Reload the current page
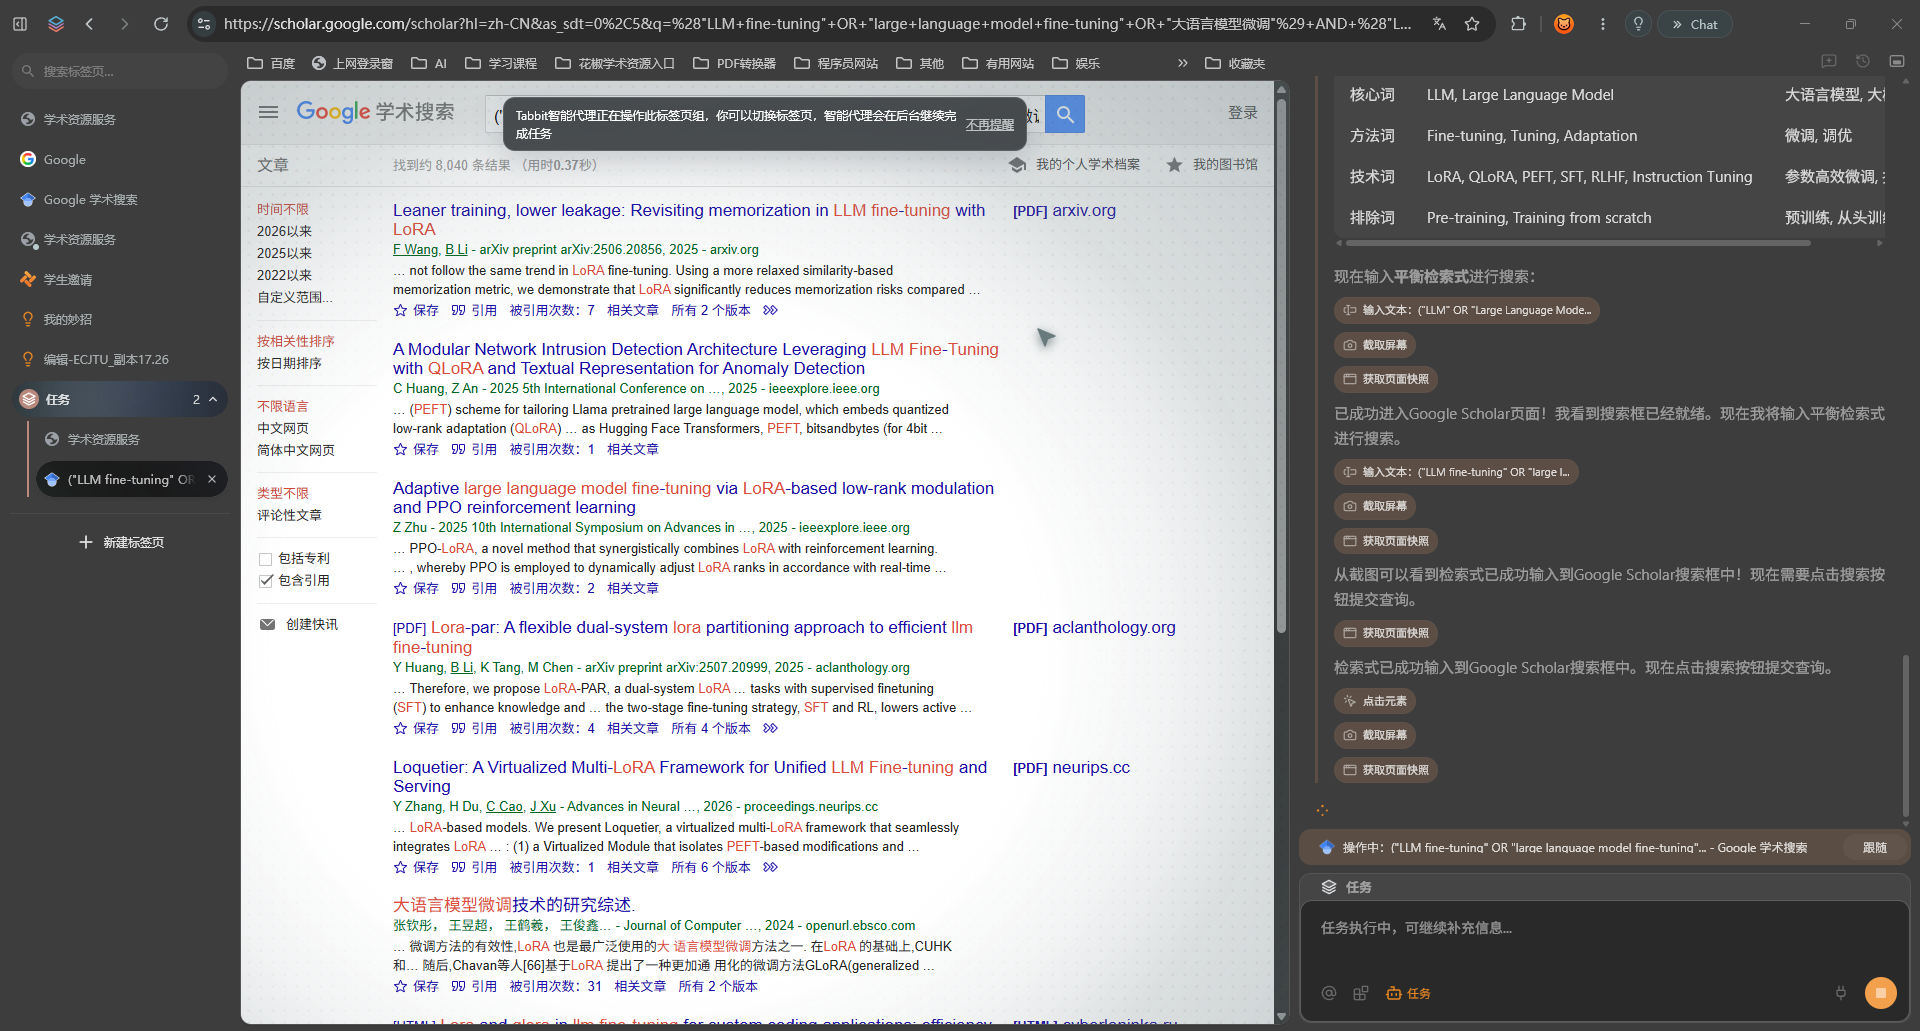 (161, 23)
